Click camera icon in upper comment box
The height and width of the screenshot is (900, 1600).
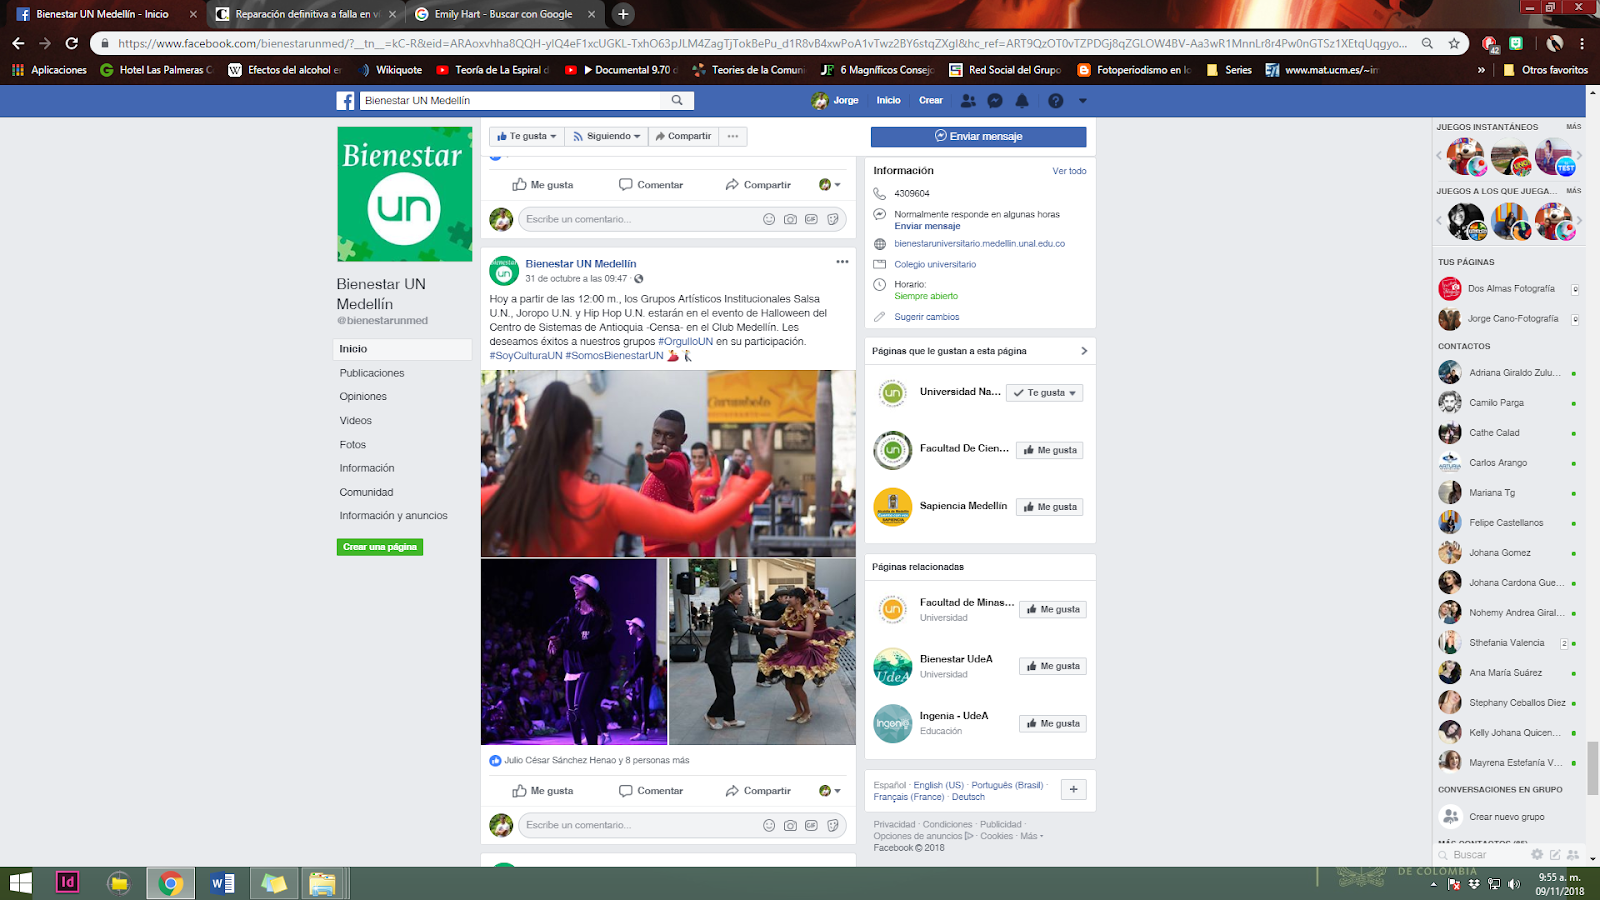coord(790,219)
